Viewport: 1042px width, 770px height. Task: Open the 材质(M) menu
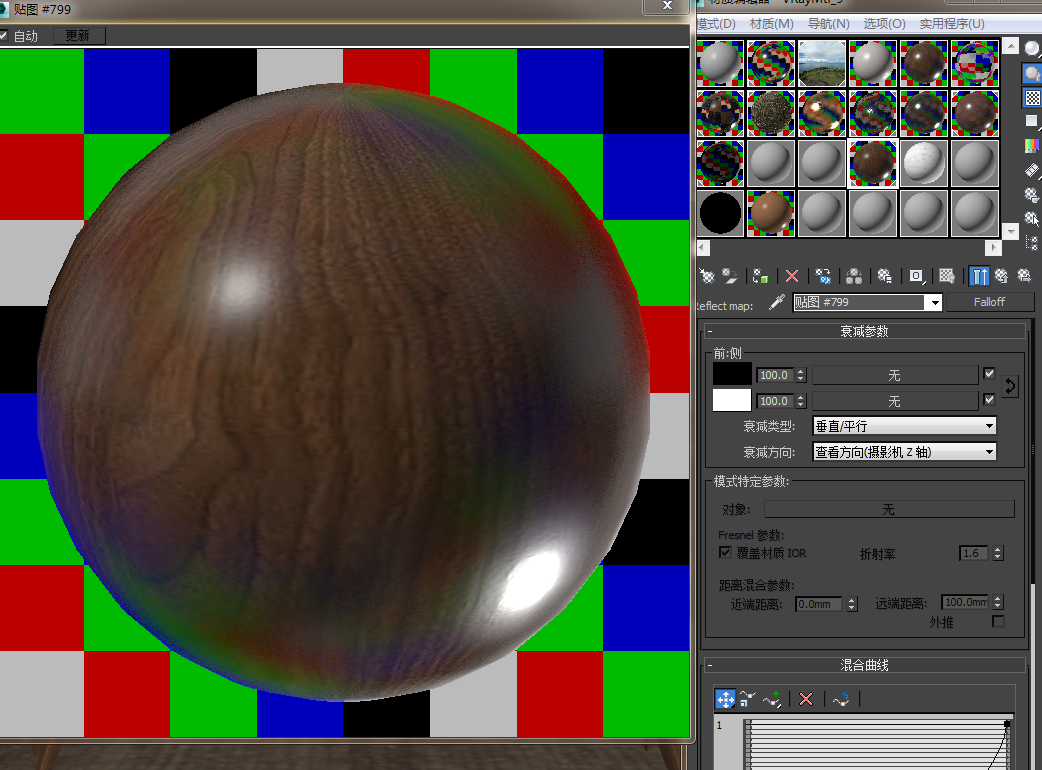[x=771, y=24]
